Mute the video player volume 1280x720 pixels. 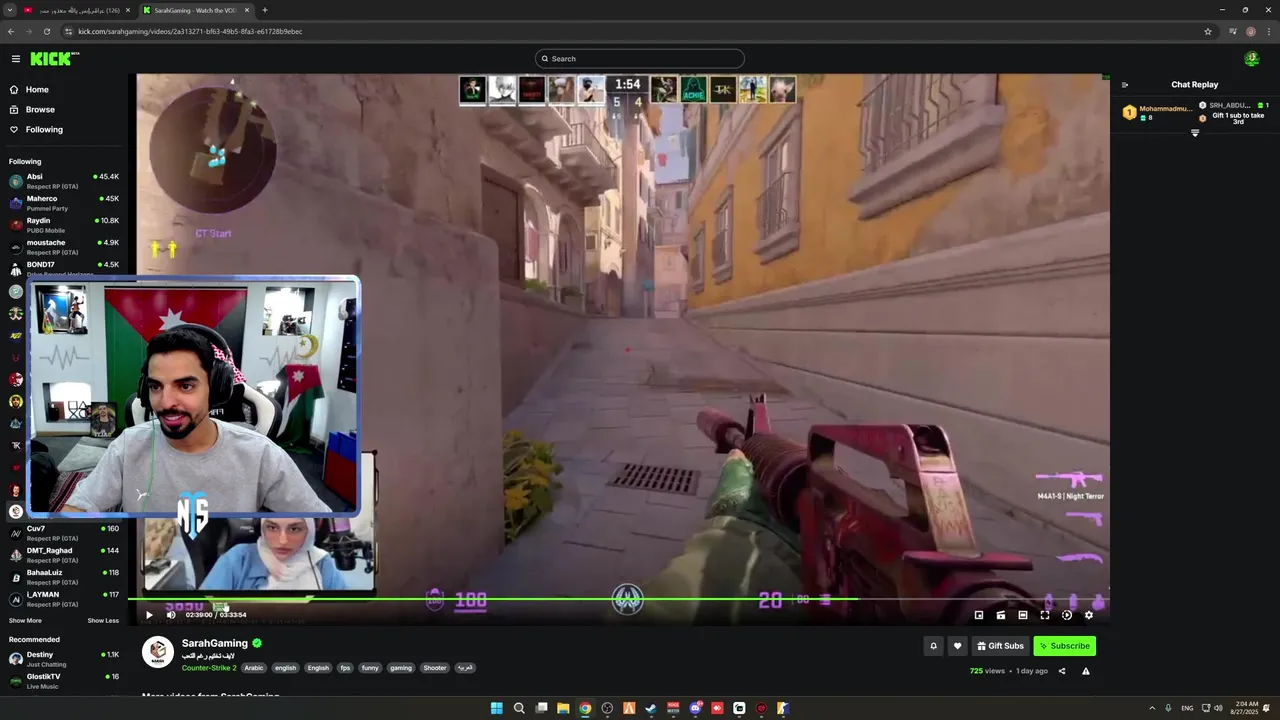coord(171,615)
